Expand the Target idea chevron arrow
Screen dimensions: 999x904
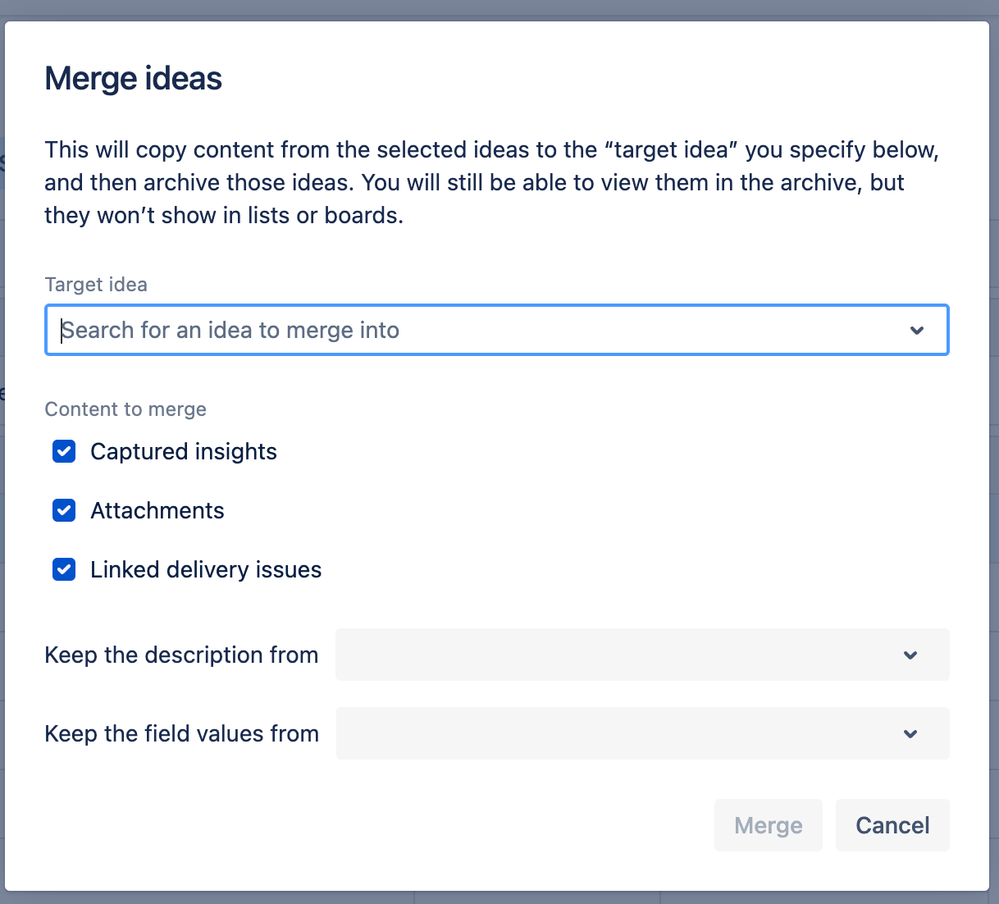click(x=917, y=330)
